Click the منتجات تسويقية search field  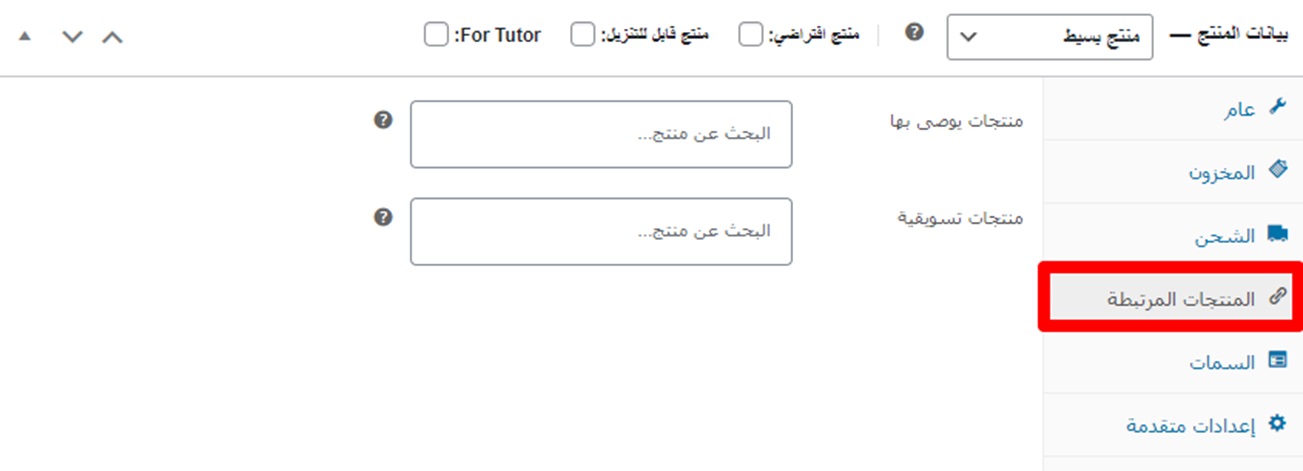[x=601, y=231]
